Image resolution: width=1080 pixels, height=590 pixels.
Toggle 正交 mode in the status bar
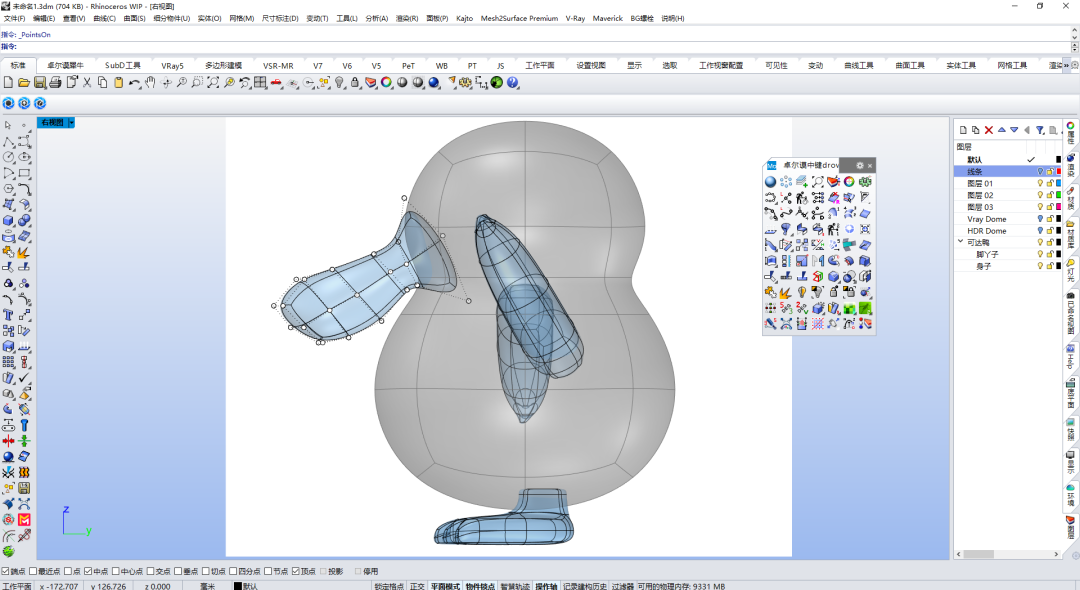click(x=417, y=586)
